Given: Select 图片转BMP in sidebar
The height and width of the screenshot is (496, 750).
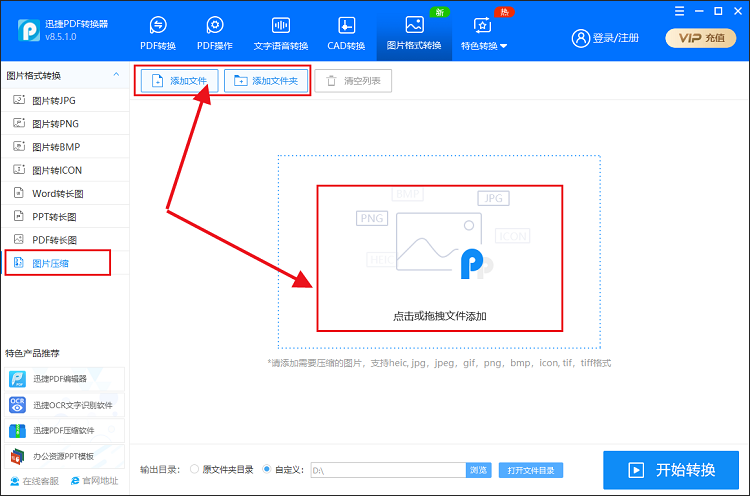Looking at the screenshot, I should point(66,147).
